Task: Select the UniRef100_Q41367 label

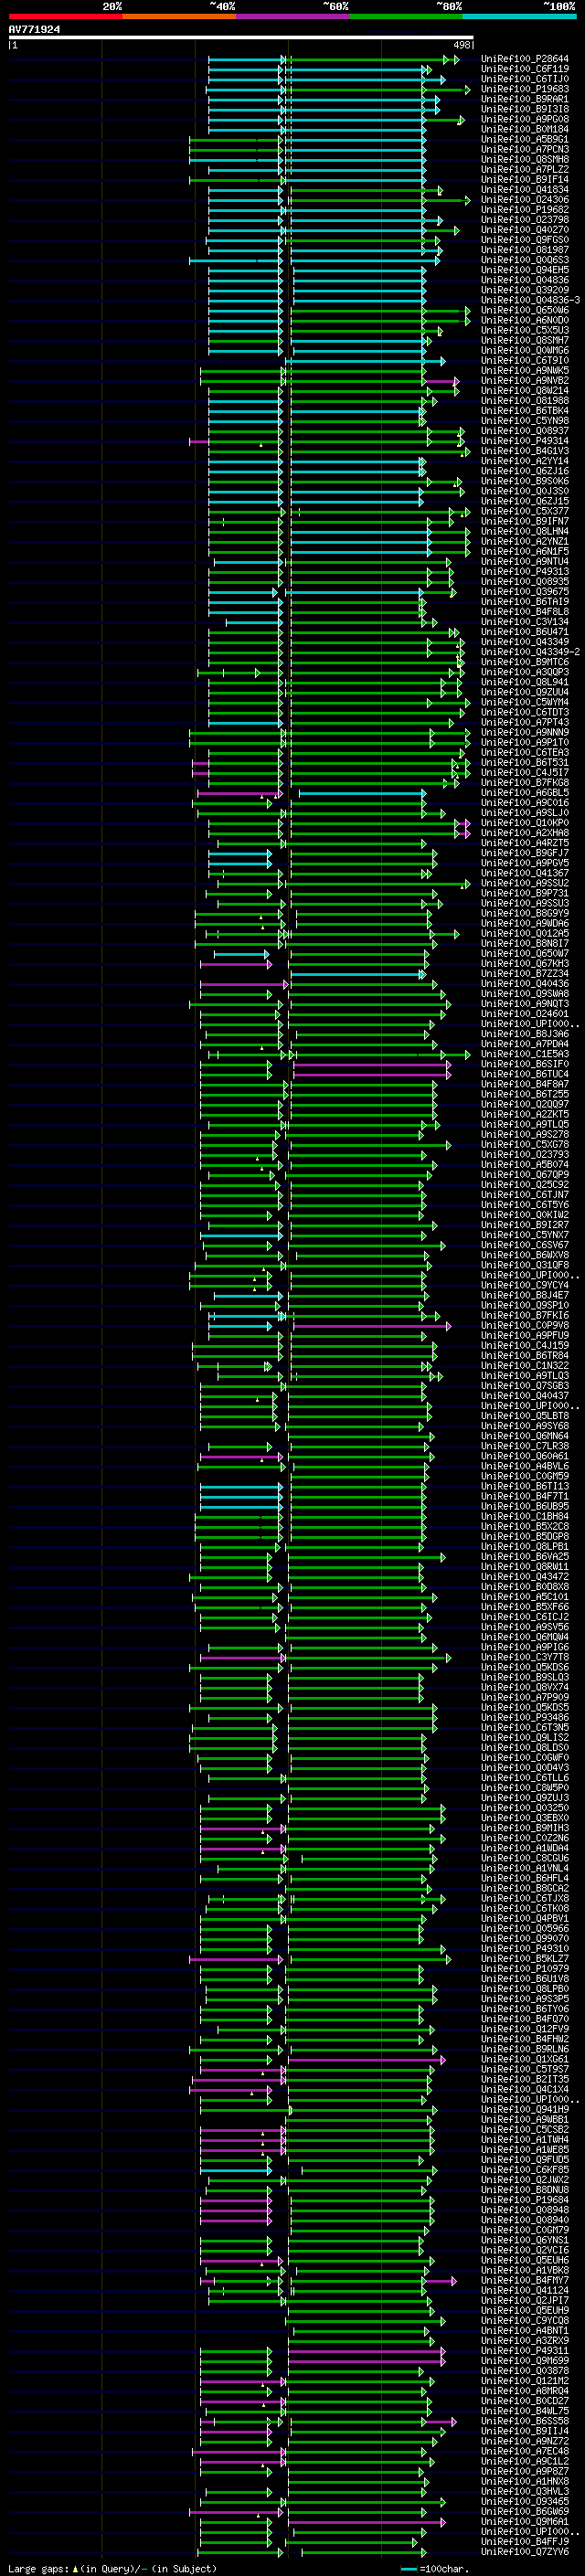Action: [525, 873]
